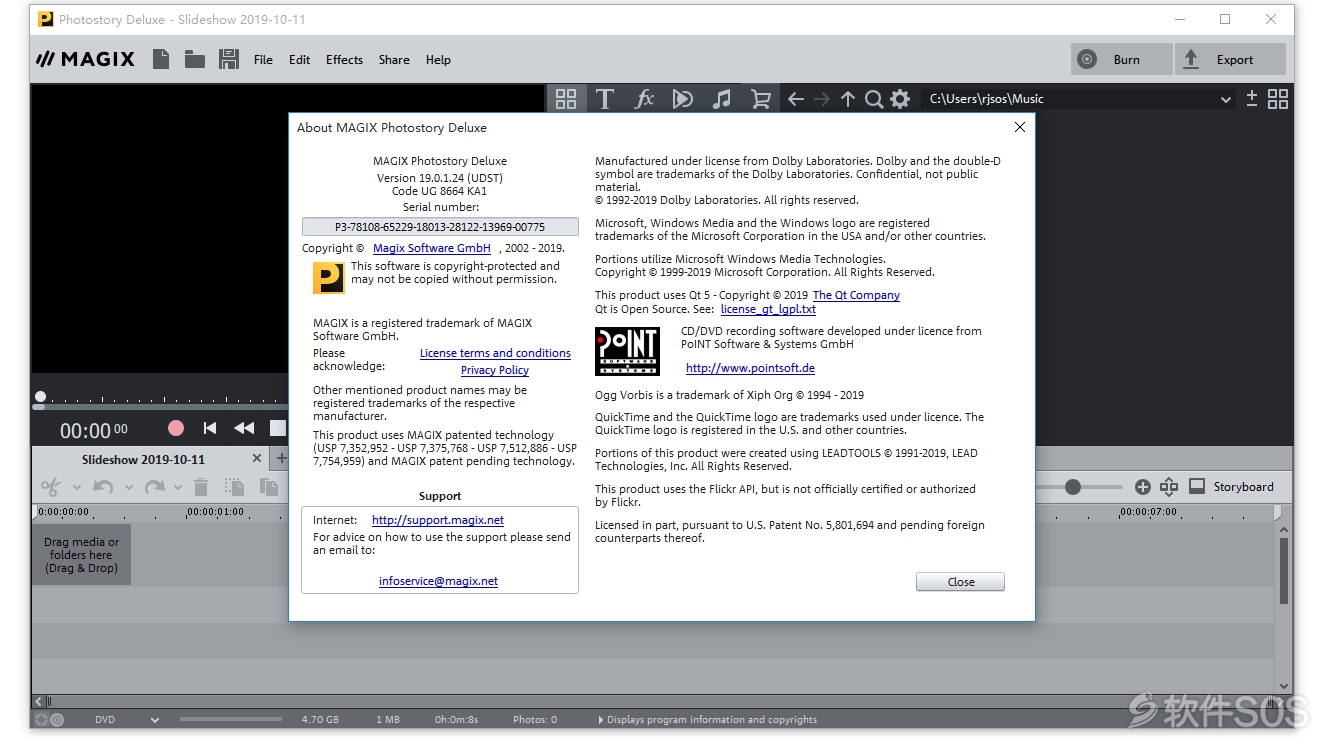Click the preview position slider handle
Screen dimensions: 1328x741
[40, 397]
